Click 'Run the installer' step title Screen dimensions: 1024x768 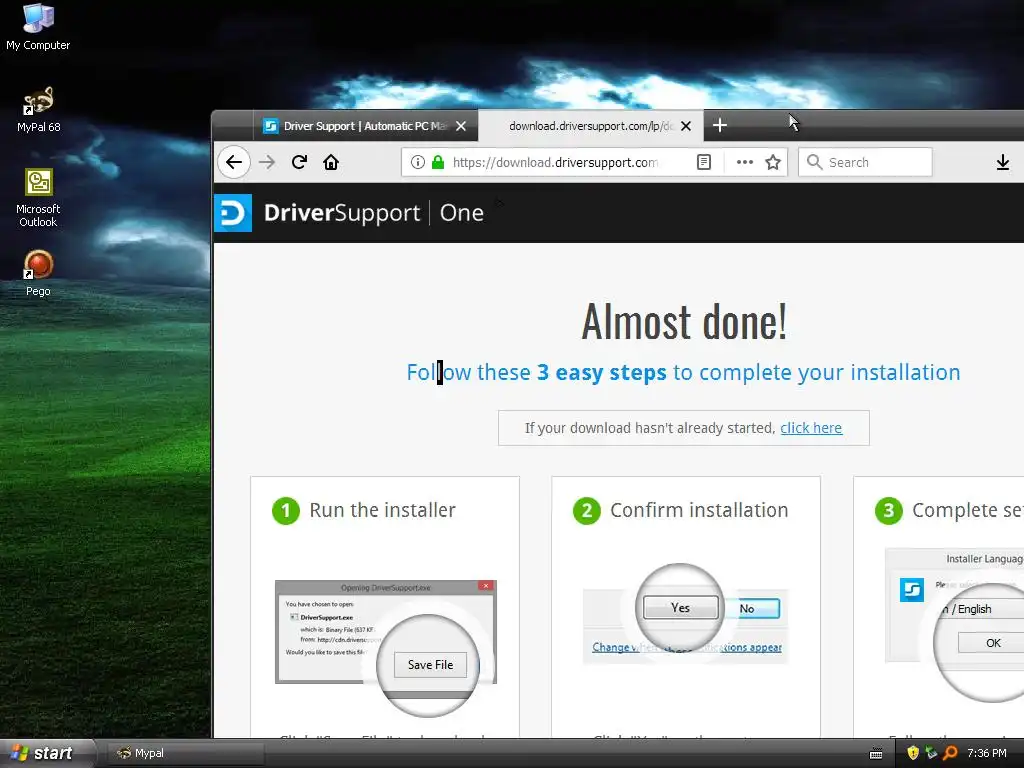tap(383, 510)
